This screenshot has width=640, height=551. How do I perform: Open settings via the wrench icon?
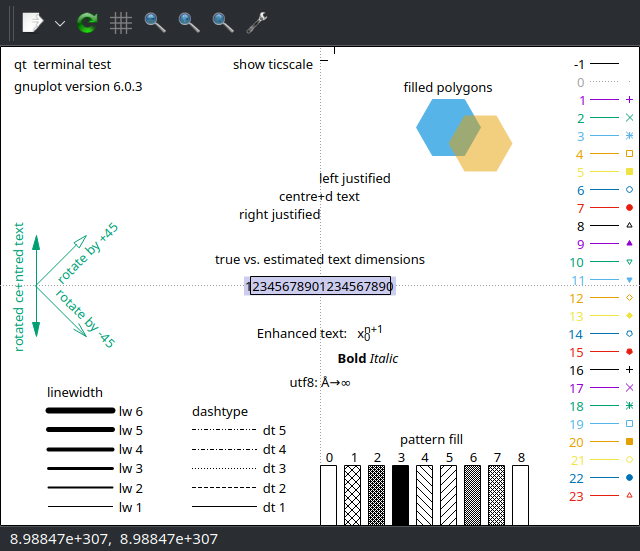click(x=257, y=22)
